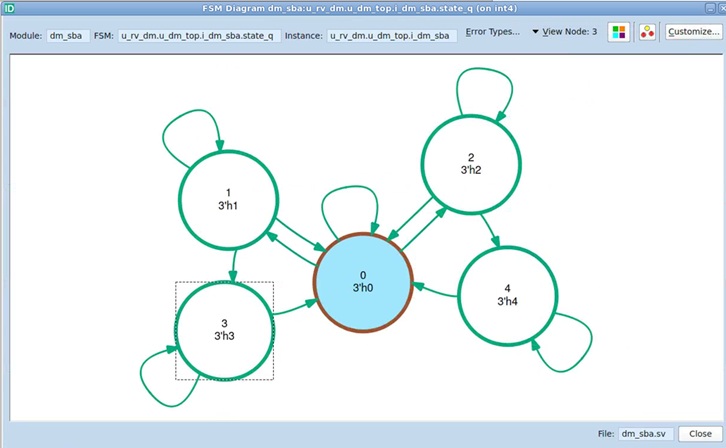
Task: Open the Error Types menu
Action: click(x=493, y=32)
